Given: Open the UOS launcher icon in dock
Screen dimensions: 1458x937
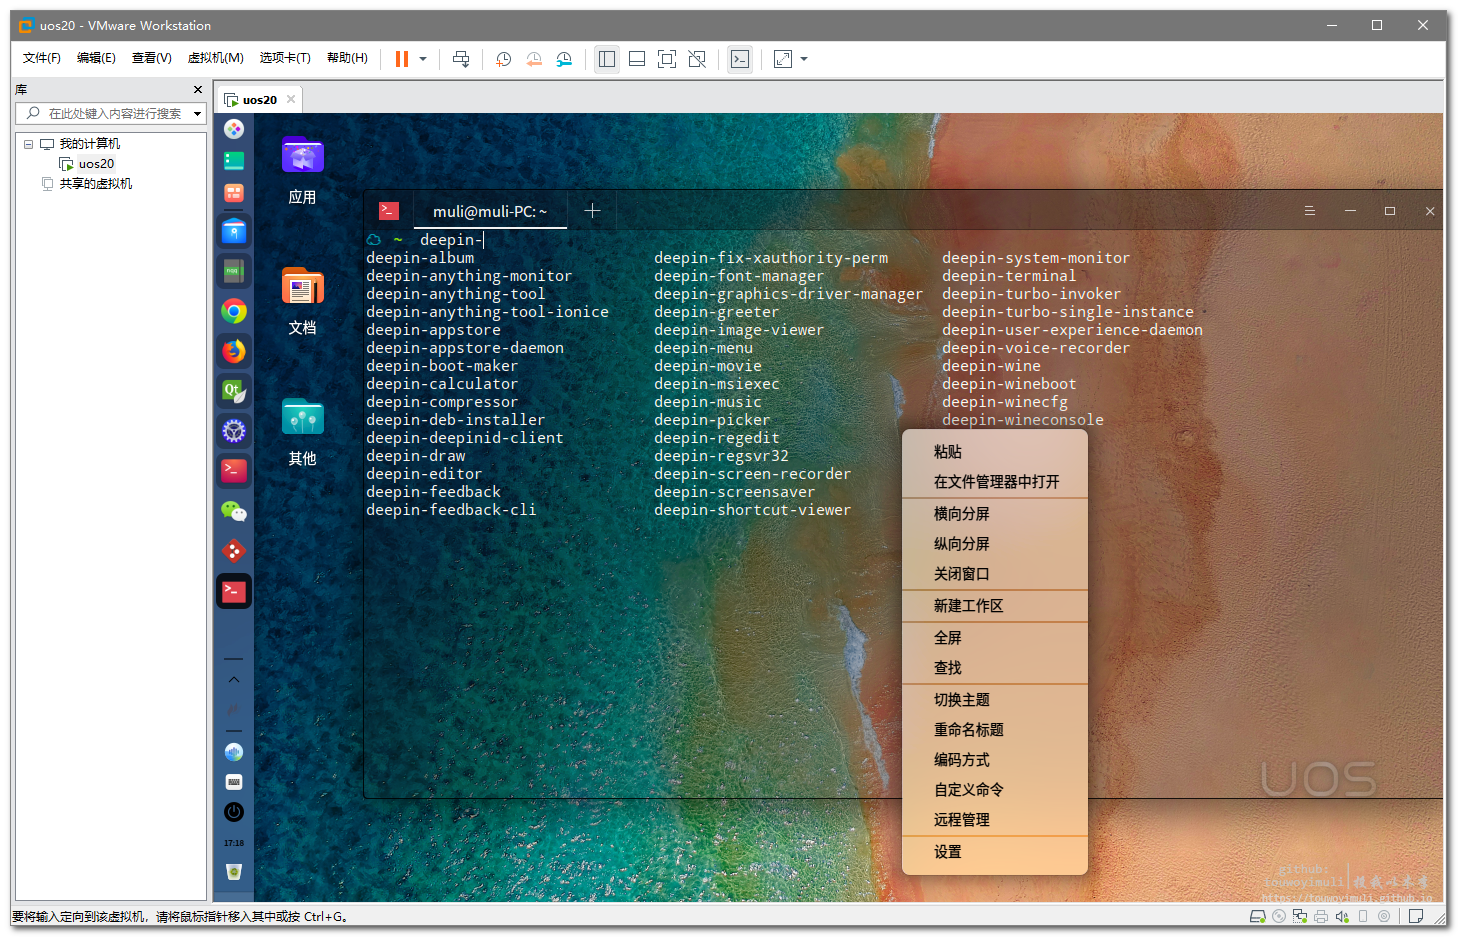Looking at the screenshot, I should point(234,129).
